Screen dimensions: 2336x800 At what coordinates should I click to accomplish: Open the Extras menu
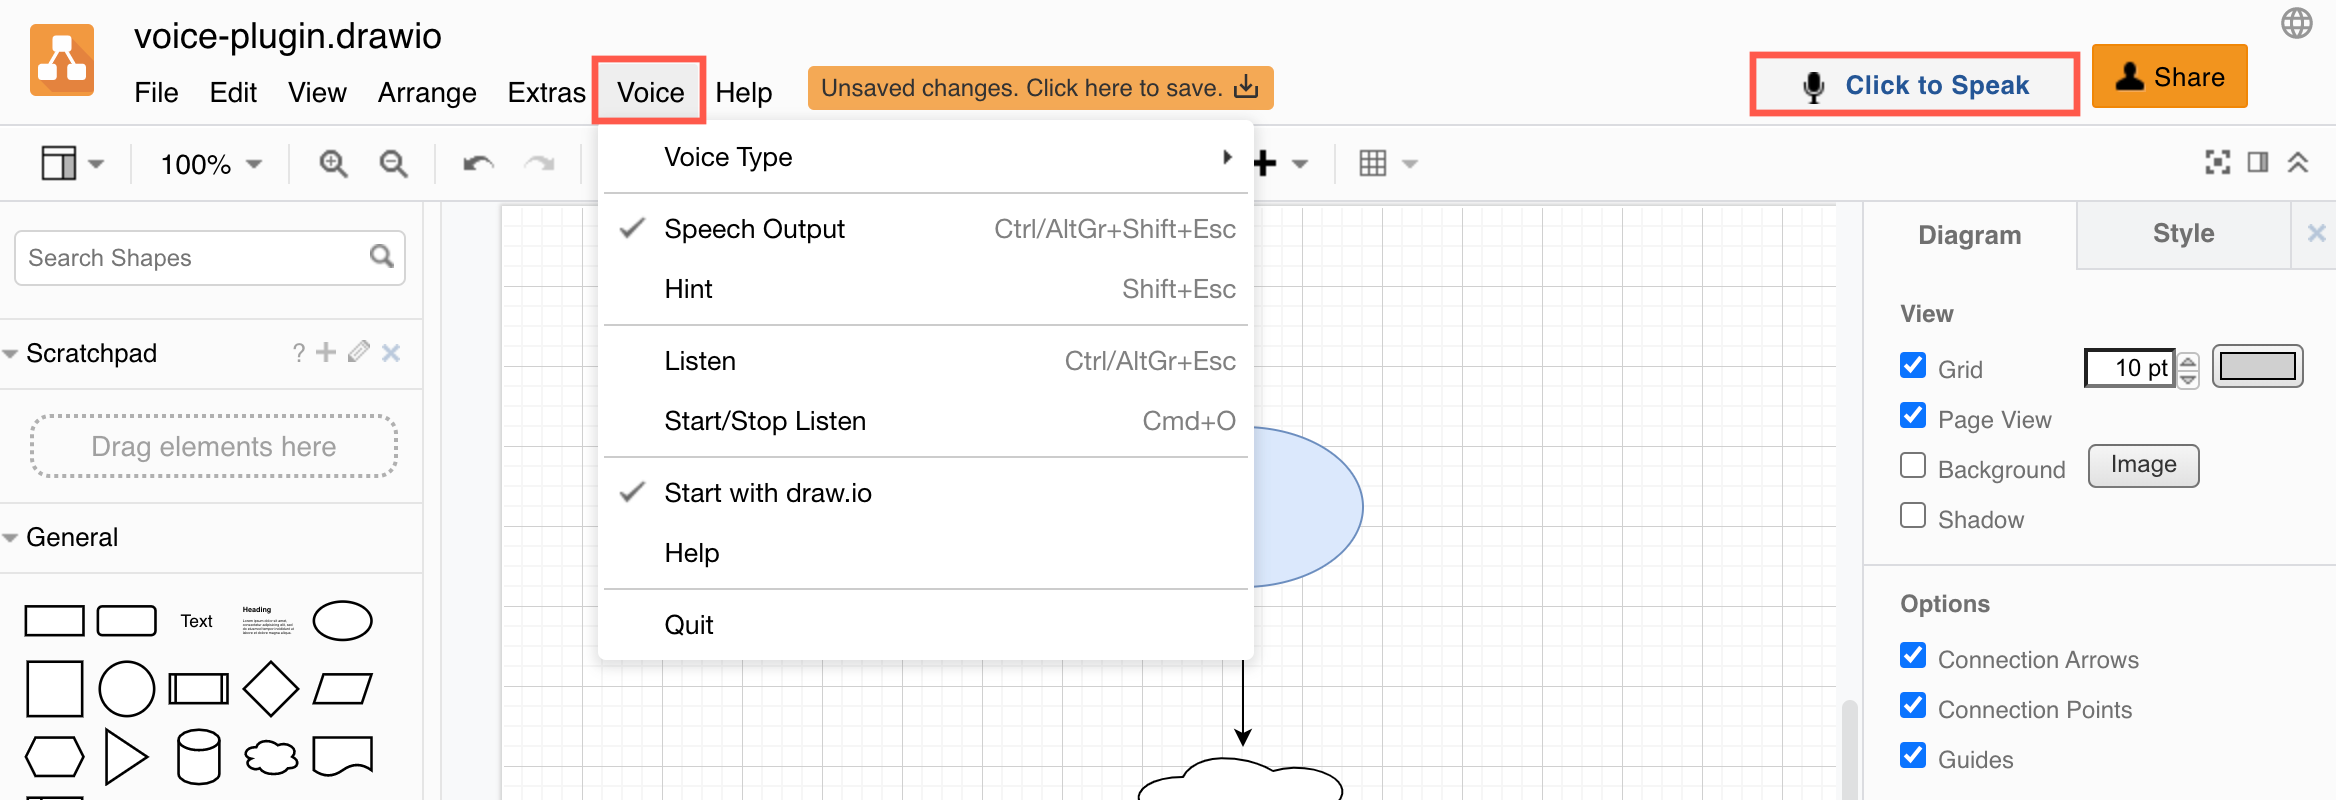(x=546, y=93)
